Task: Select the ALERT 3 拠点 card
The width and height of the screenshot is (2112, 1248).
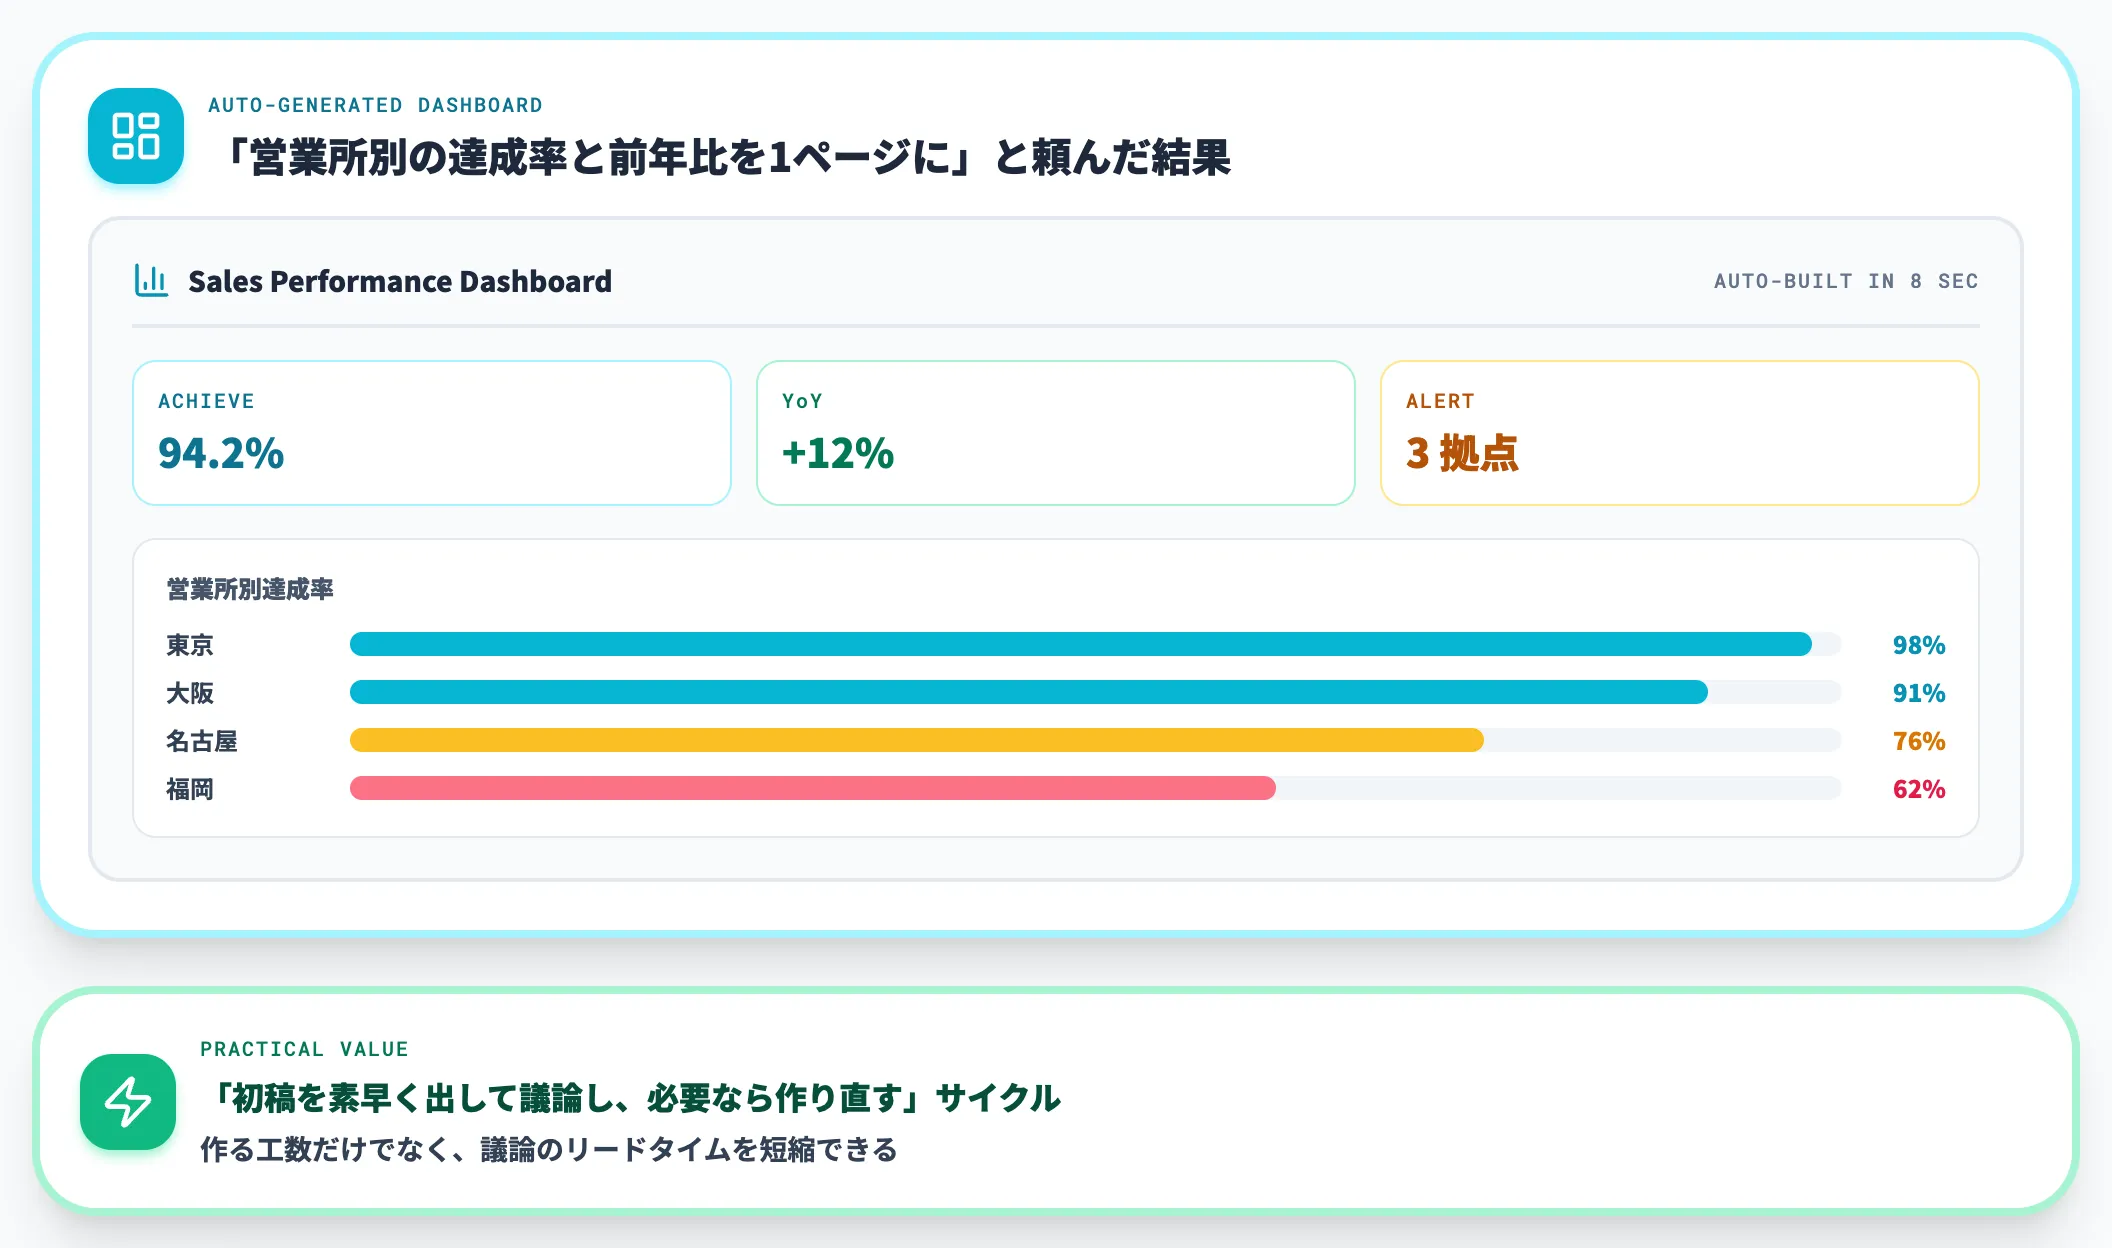Action: [1680, 433]
